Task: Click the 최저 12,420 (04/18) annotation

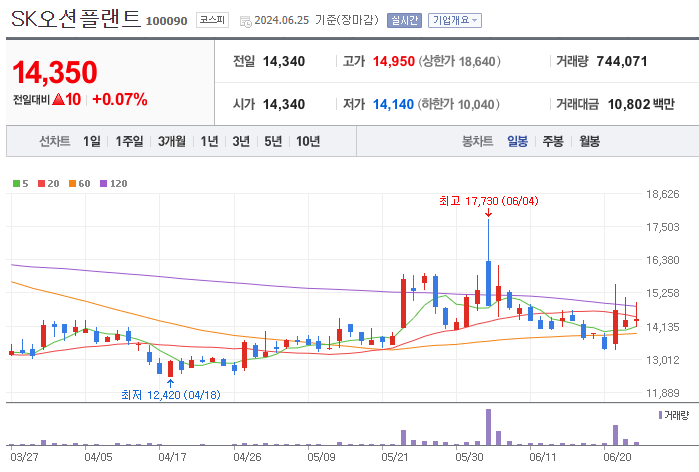Action: [171, 395]
